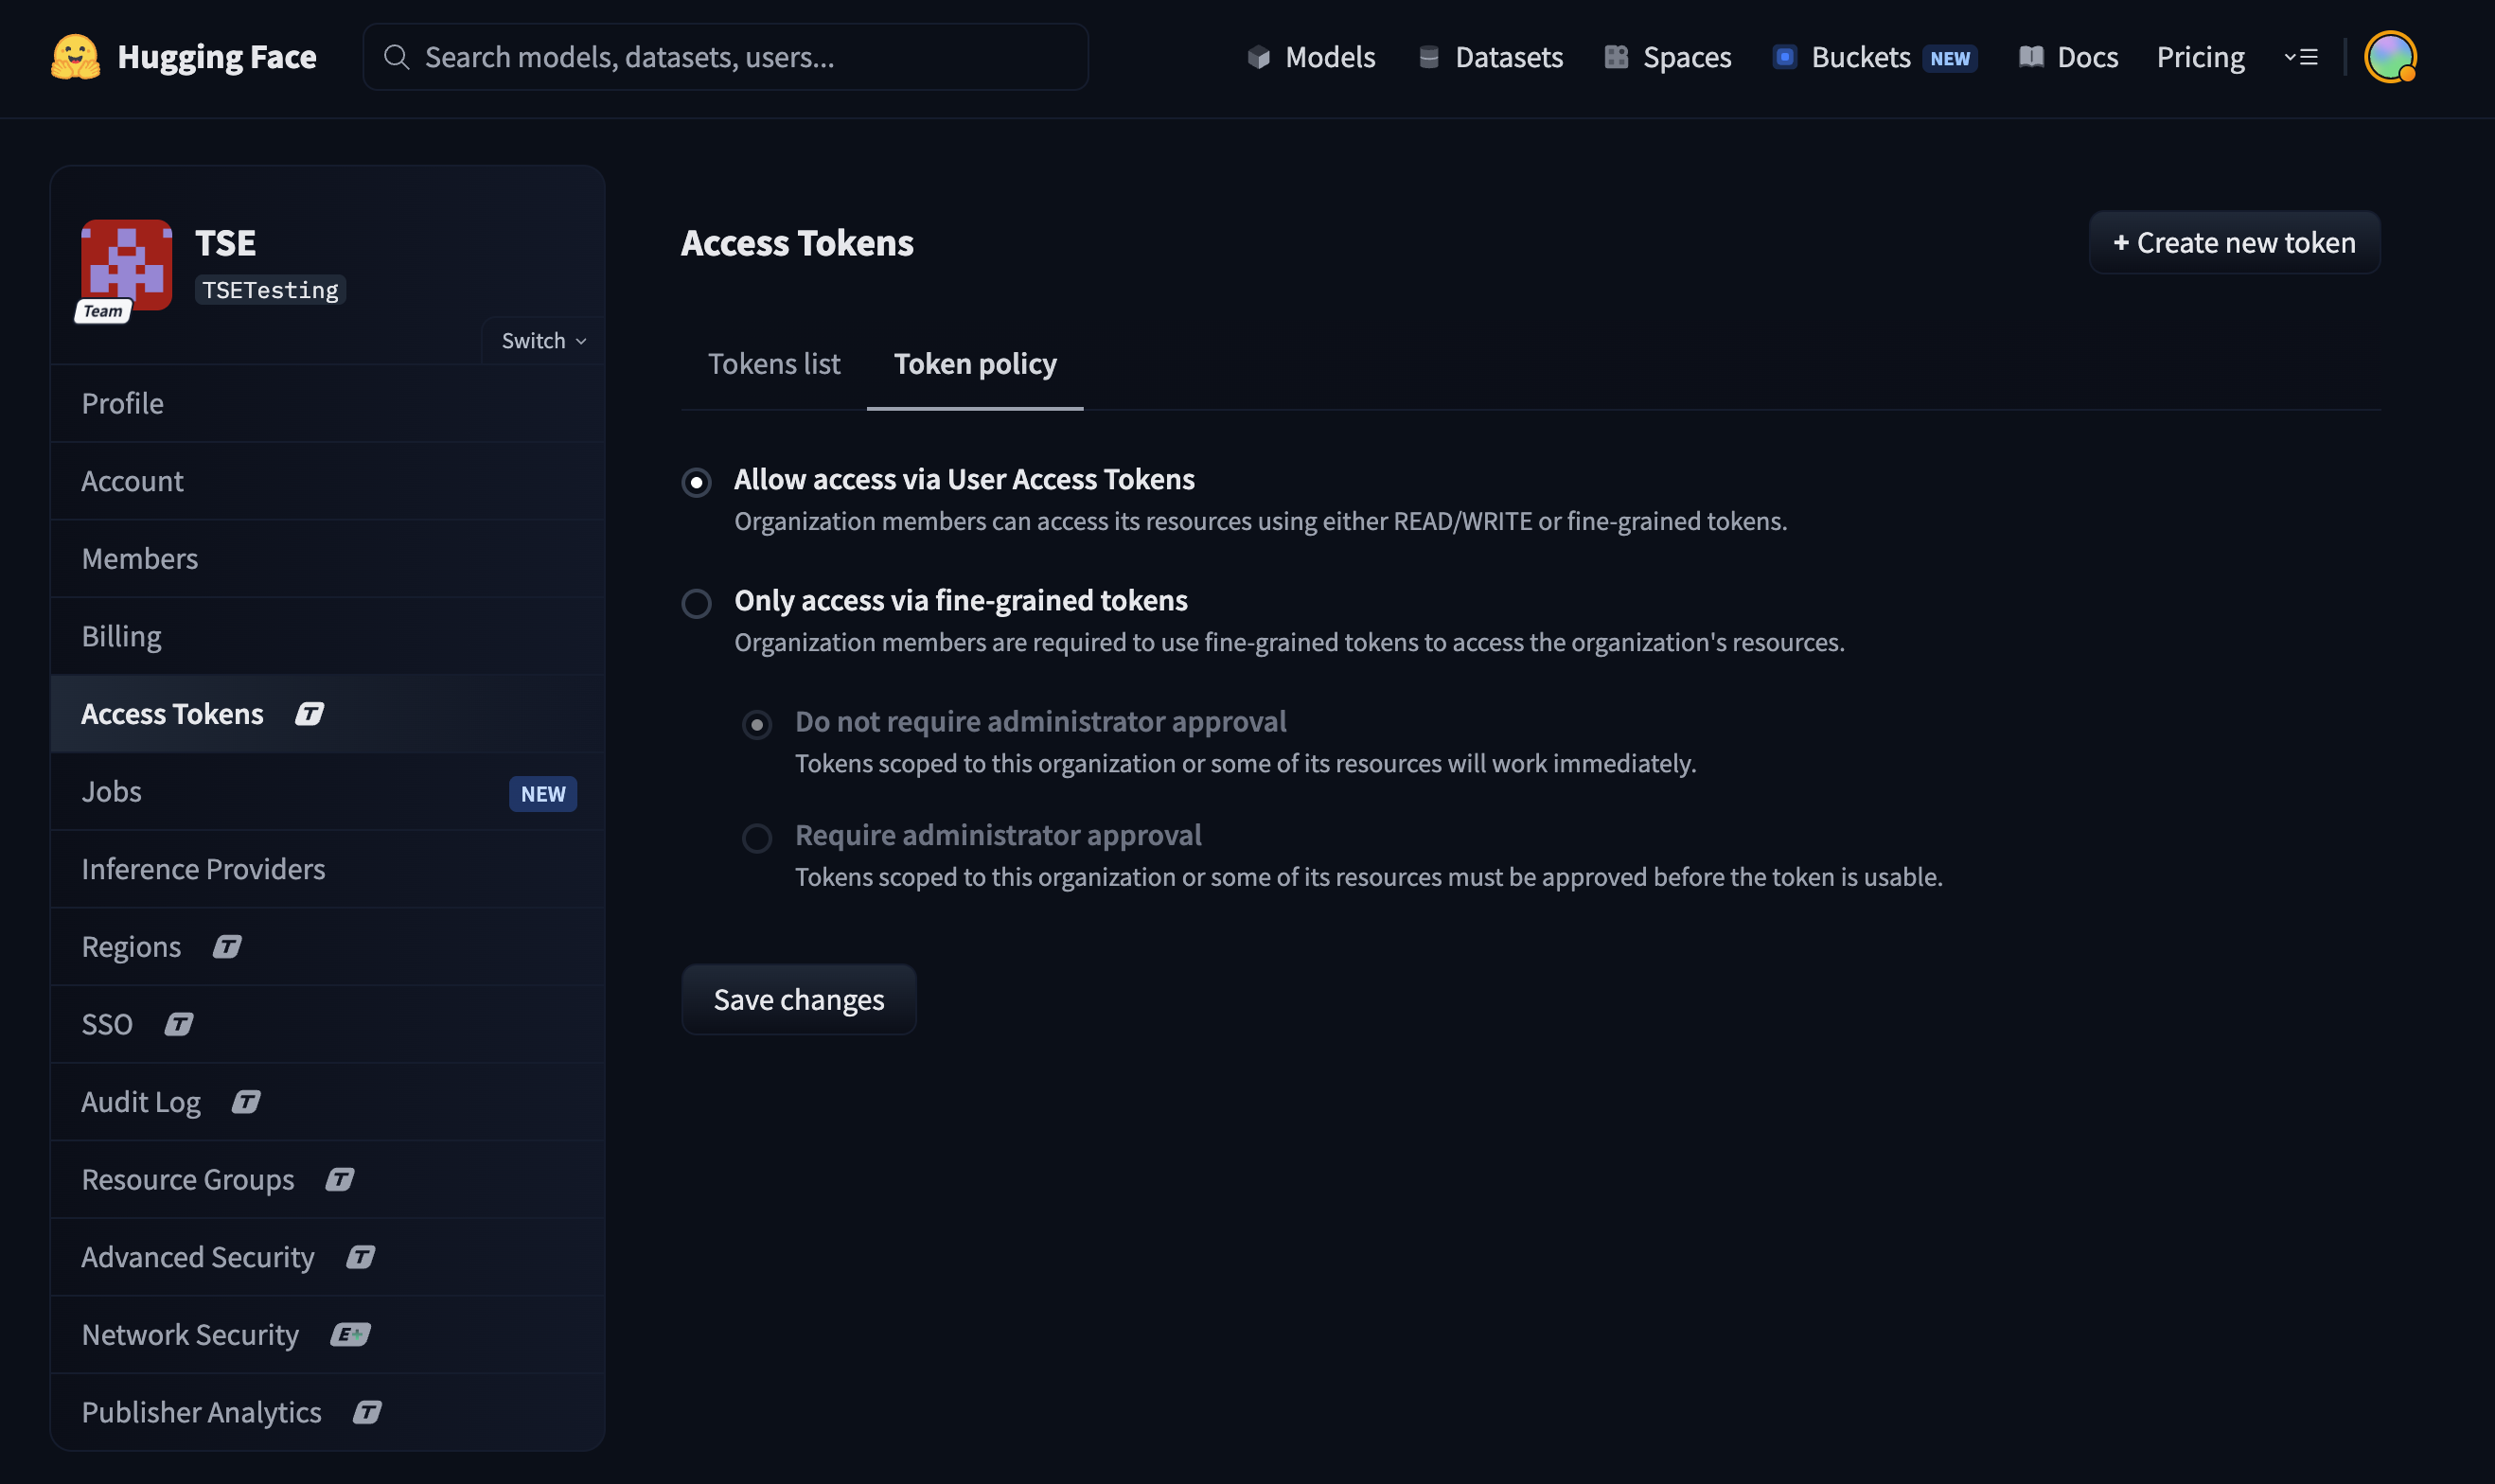Switch to the Tokens list tab
The width and height of the screenshot is (2495, 1484).
pyautogui.click(x=773, y=364)
